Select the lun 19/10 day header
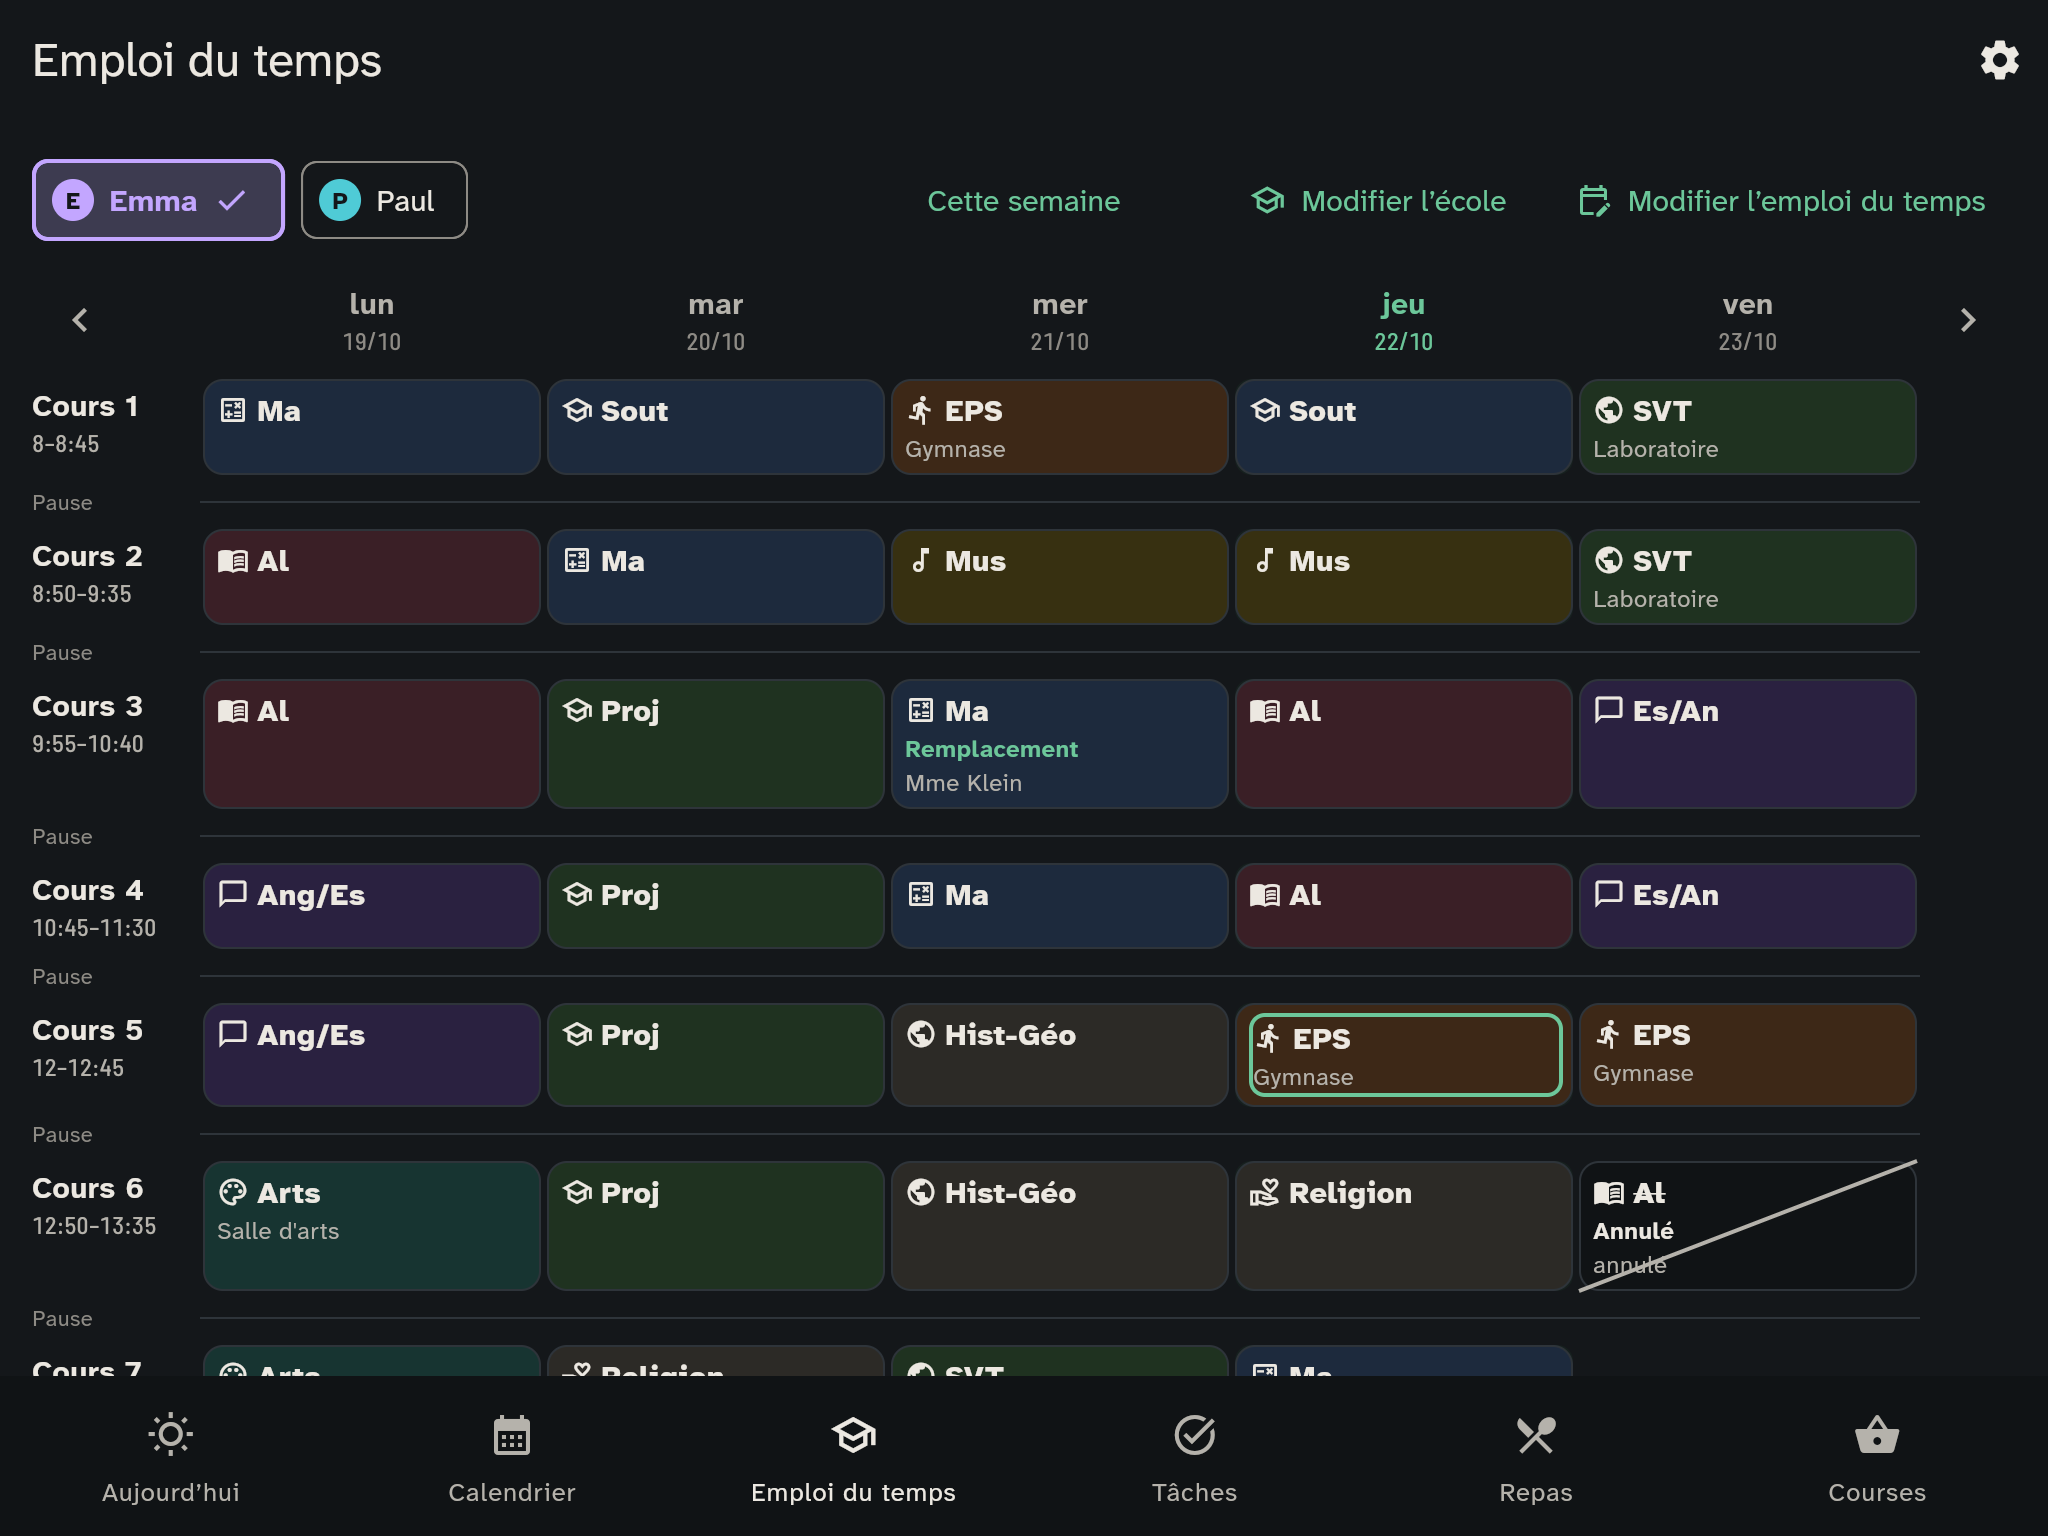This screenshot has width=2048, height=1536. pyautogui.click(x=372, y=321)
